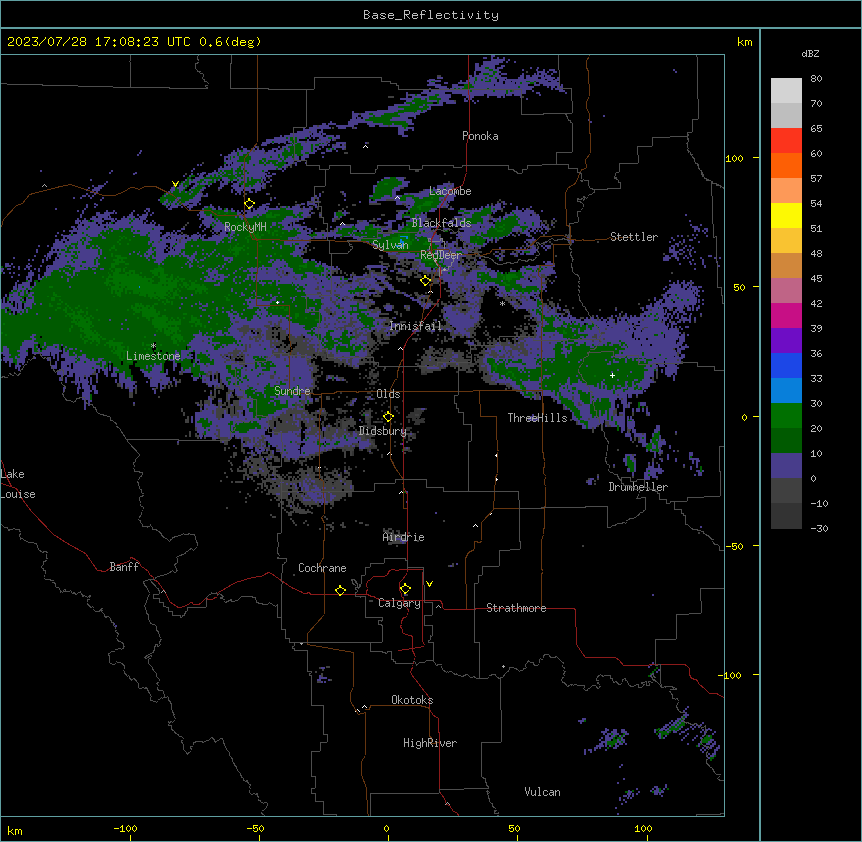Click the yellow v marker northeast of Calgary

point(429,584)
